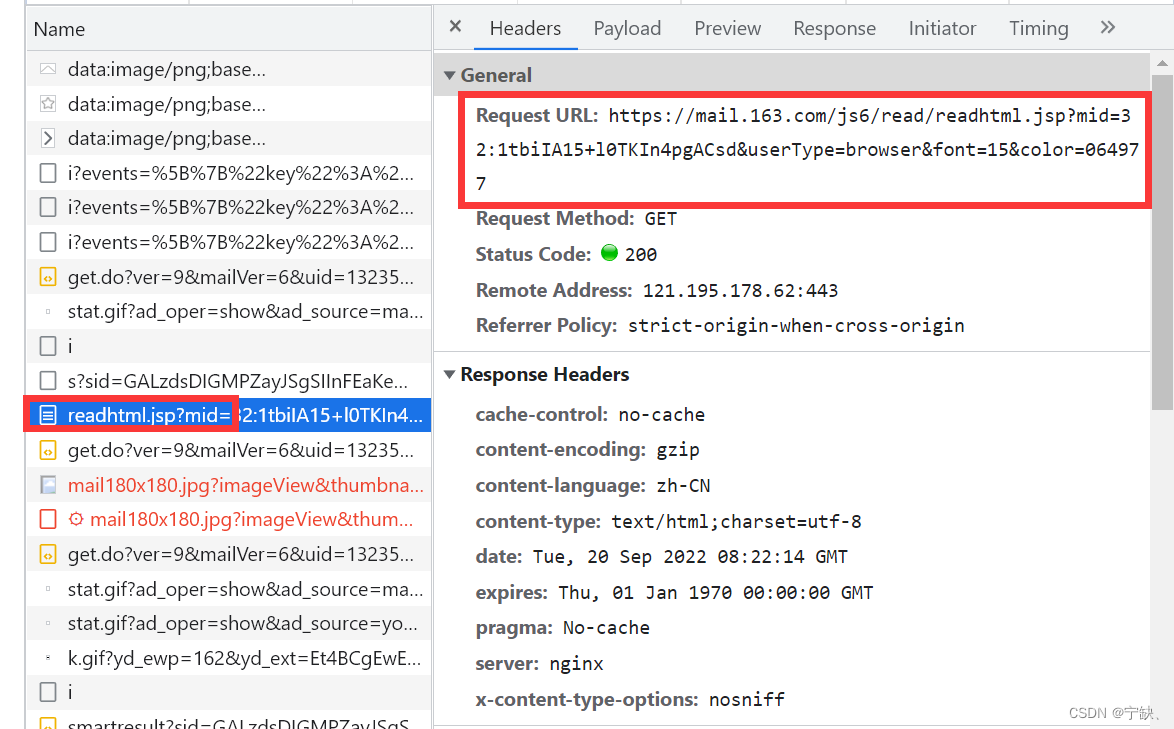
Task: Click the checkbox next to the s?sid request
Action: point(46,380)
